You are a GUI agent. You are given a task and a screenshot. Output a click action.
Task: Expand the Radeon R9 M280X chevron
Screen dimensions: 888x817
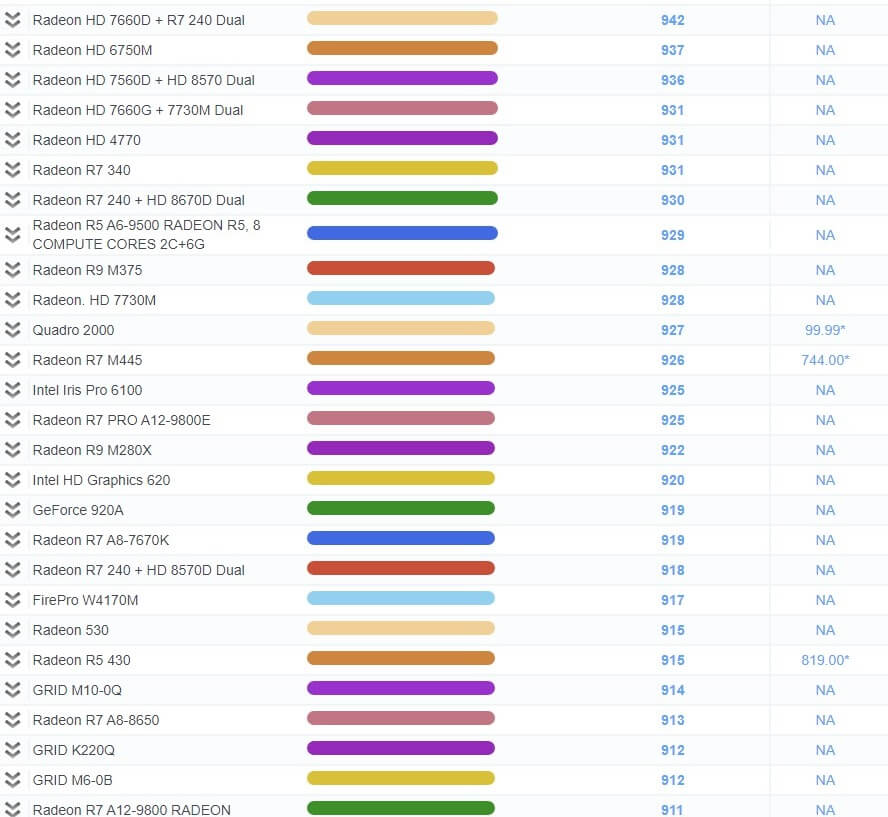pyautogui.click(x=12, y=450)
